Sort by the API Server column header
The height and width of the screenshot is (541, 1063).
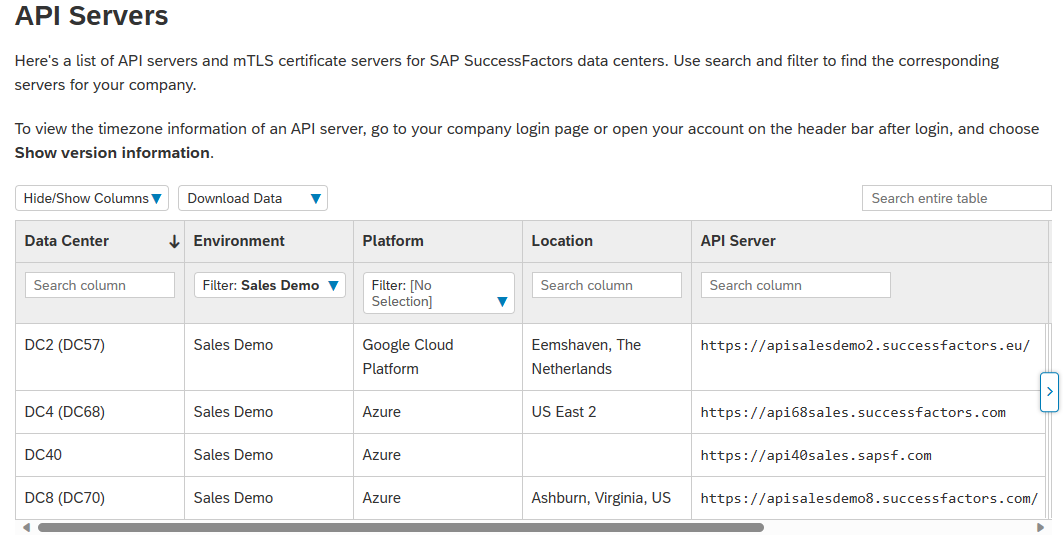(x=738, y=241)
